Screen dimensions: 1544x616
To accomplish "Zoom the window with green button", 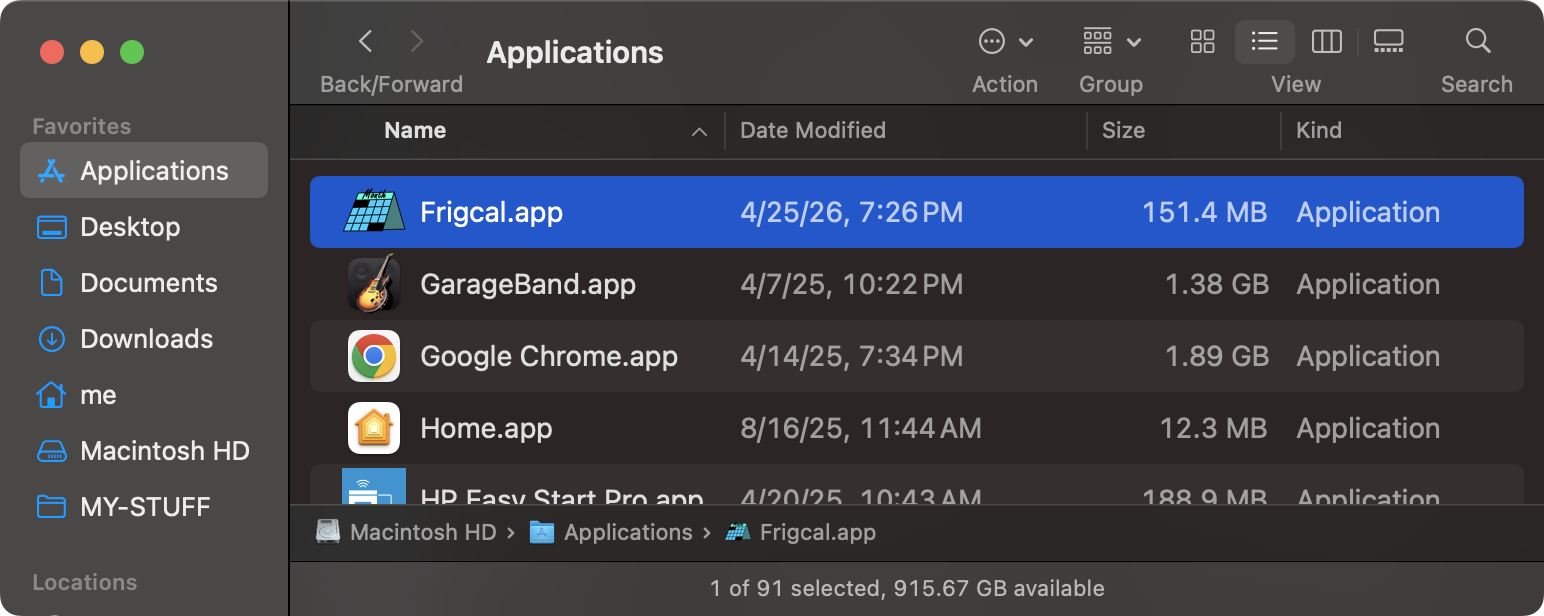I will point(132,52).
